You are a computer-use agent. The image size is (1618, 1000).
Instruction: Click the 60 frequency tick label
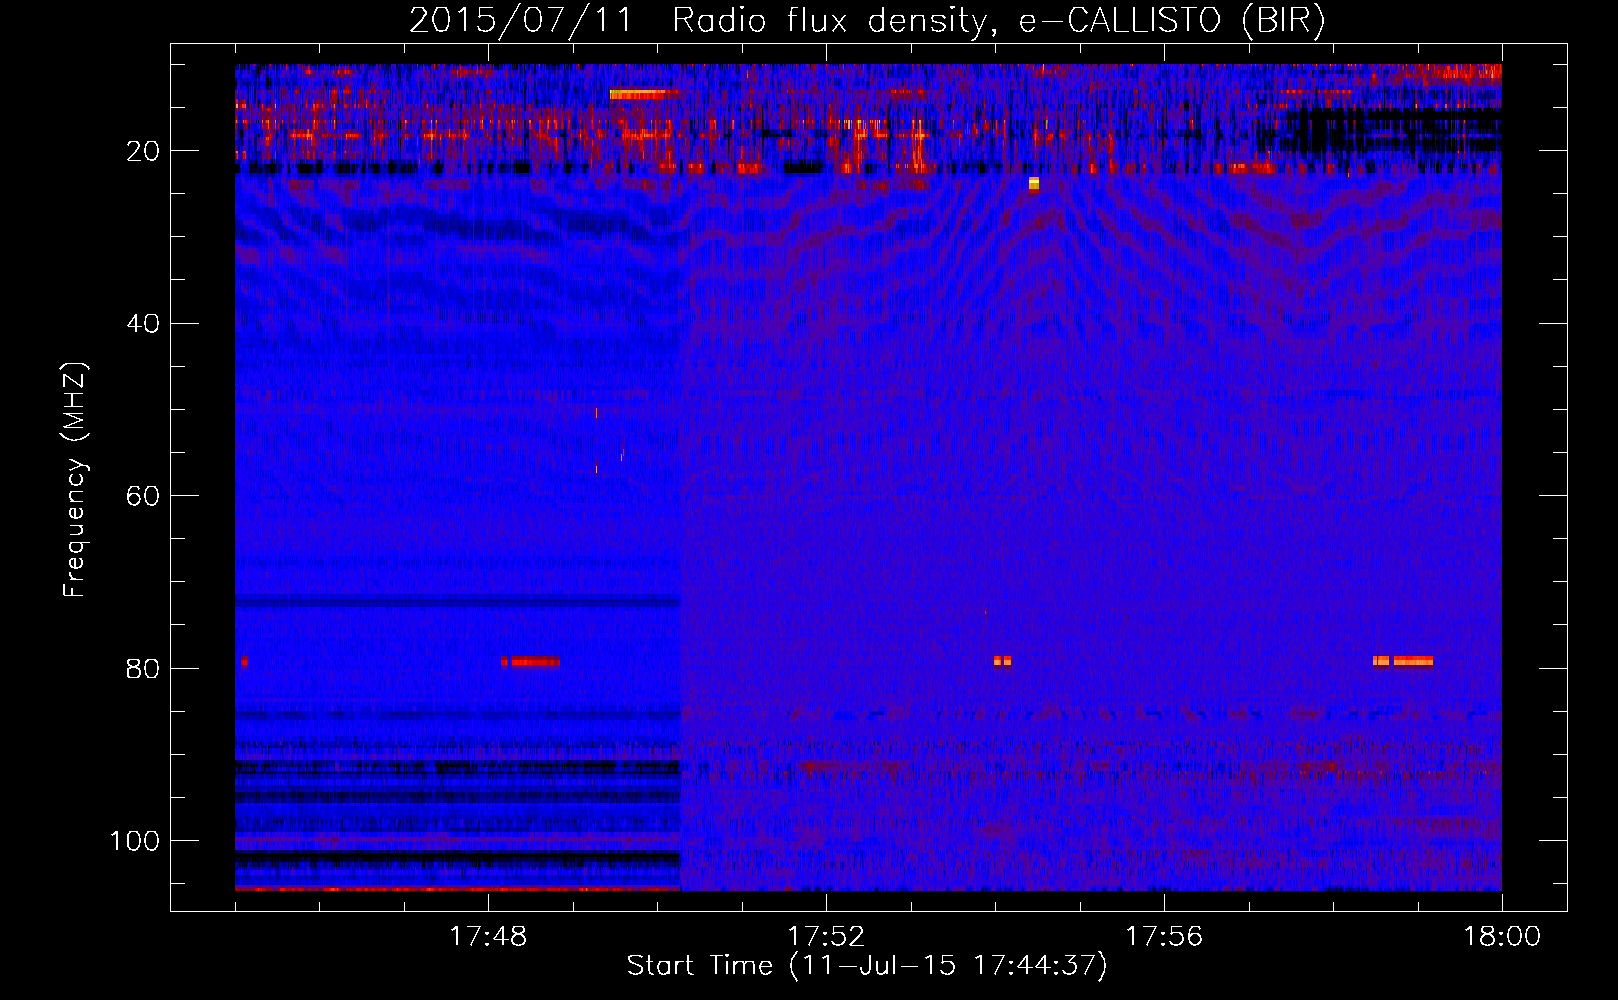143,496
